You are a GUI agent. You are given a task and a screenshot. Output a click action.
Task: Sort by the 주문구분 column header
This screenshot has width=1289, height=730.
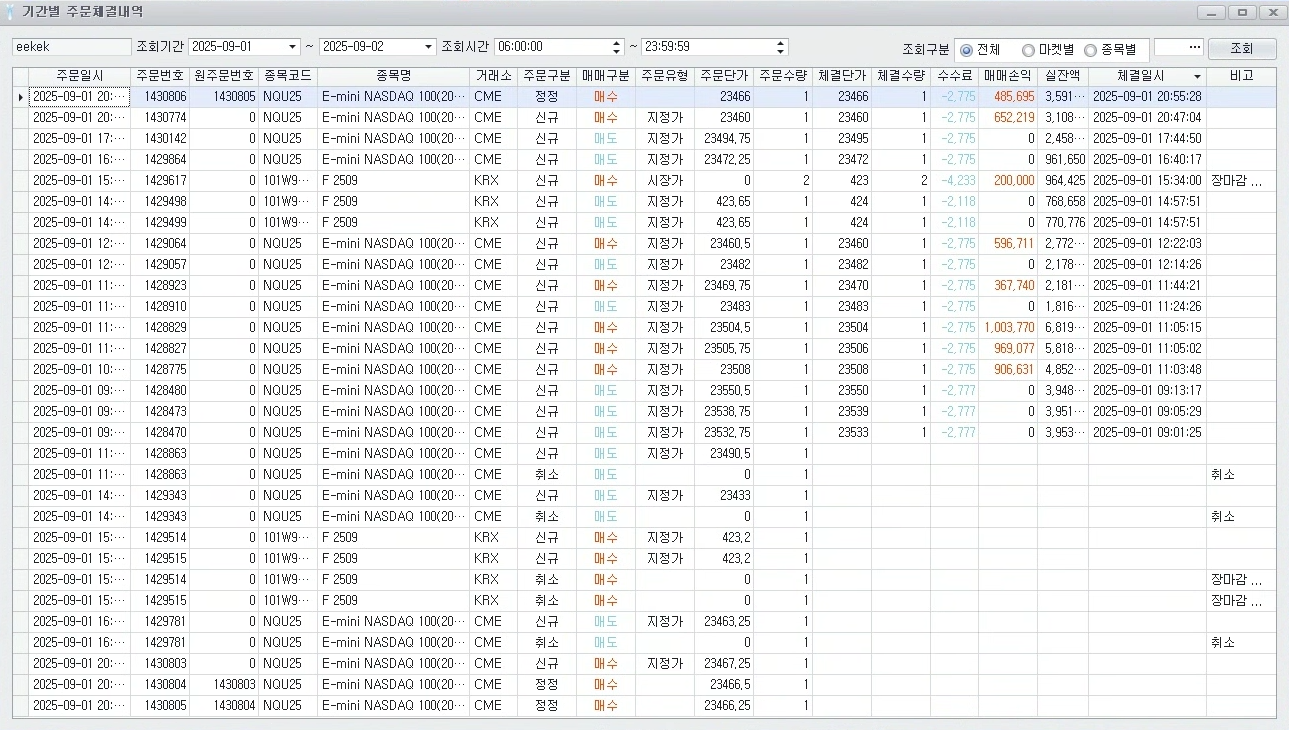(x=547, y=76)
